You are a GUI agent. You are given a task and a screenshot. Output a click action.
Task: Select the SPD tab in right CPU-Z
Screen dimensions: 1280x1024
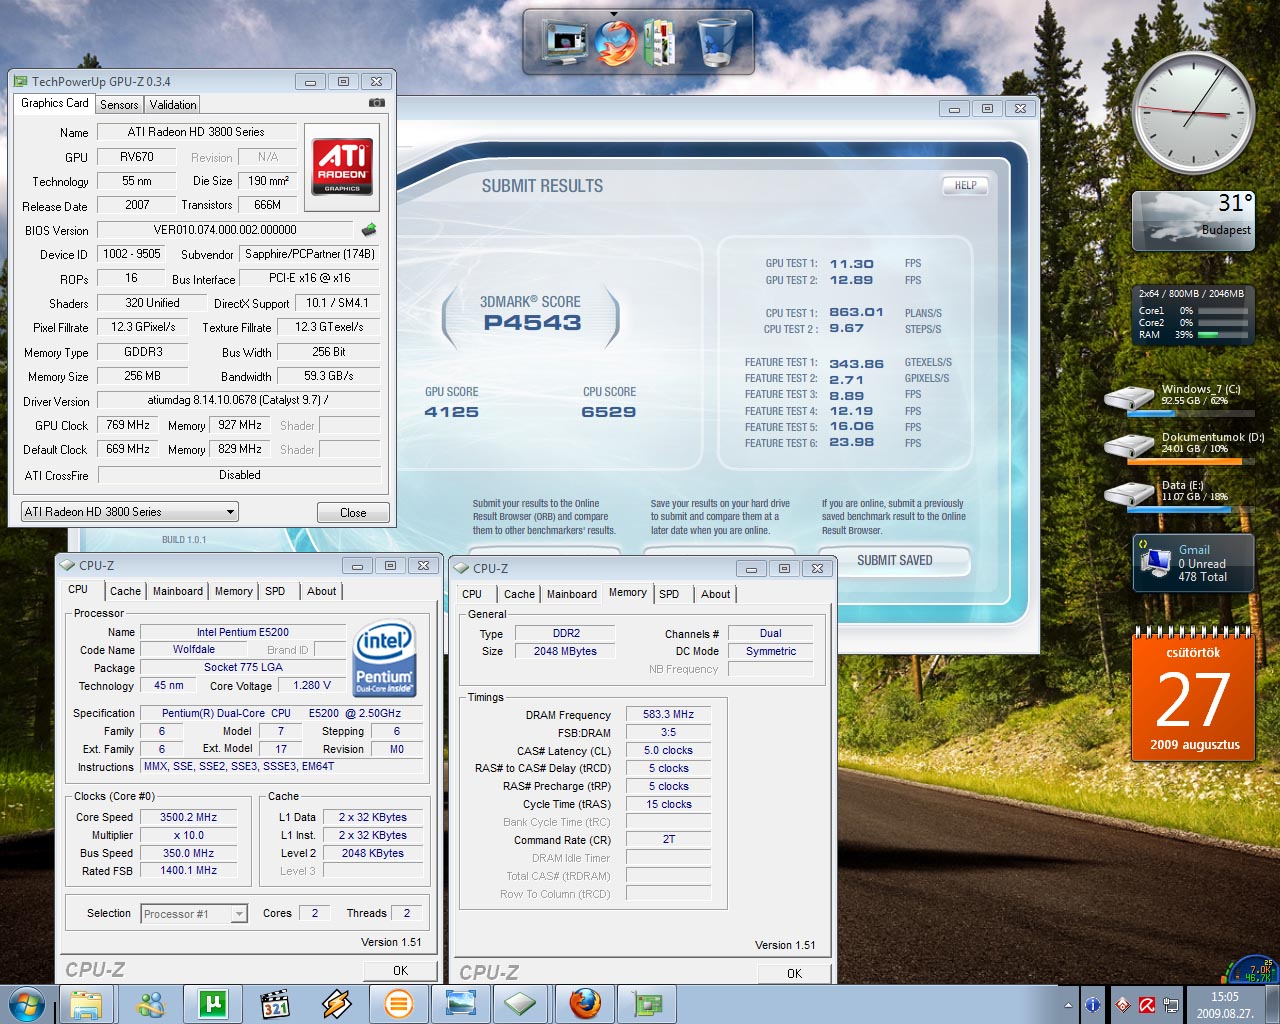669,594
